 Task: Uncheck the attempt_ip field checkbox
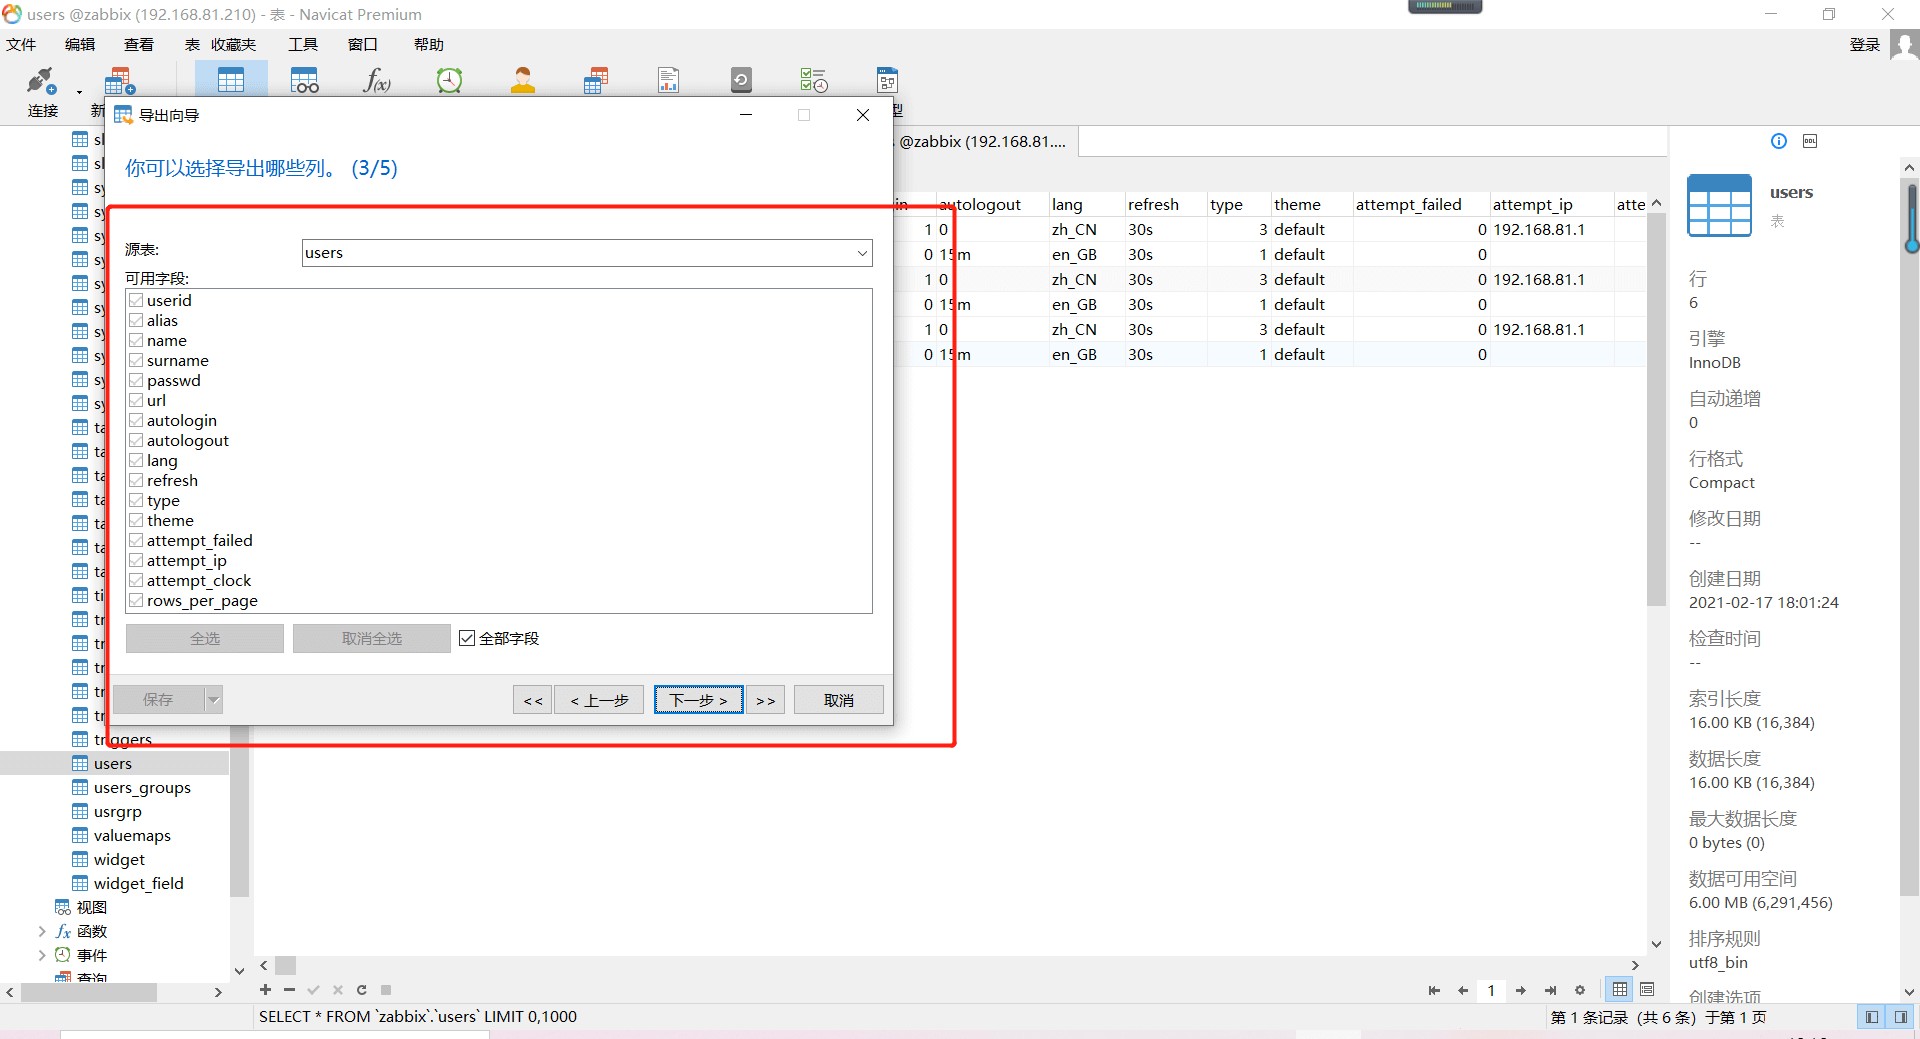(x=136, y=560)
